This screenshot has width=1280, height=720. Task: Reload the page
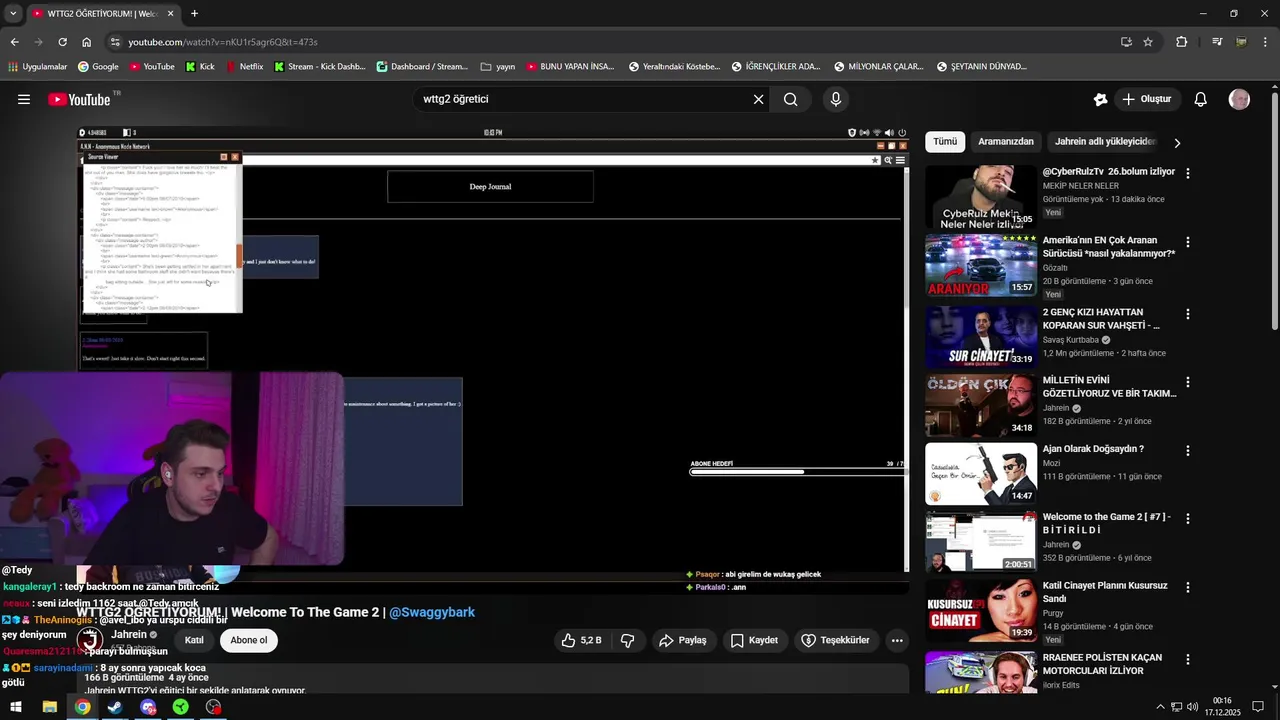63,42
